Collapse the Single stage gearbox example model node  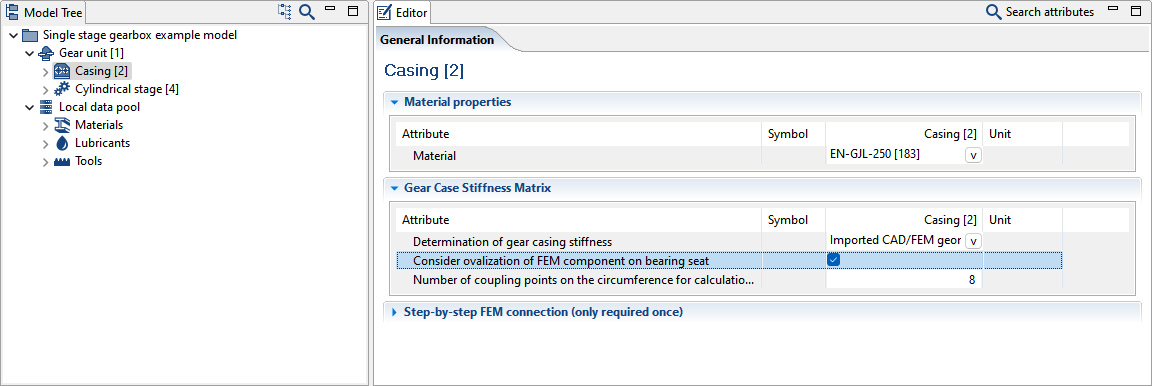pos(14,35)
